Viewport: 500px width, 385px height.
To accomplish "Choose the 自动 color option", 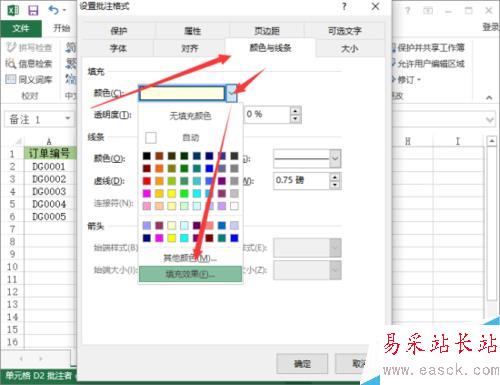I will pos(190,137).
